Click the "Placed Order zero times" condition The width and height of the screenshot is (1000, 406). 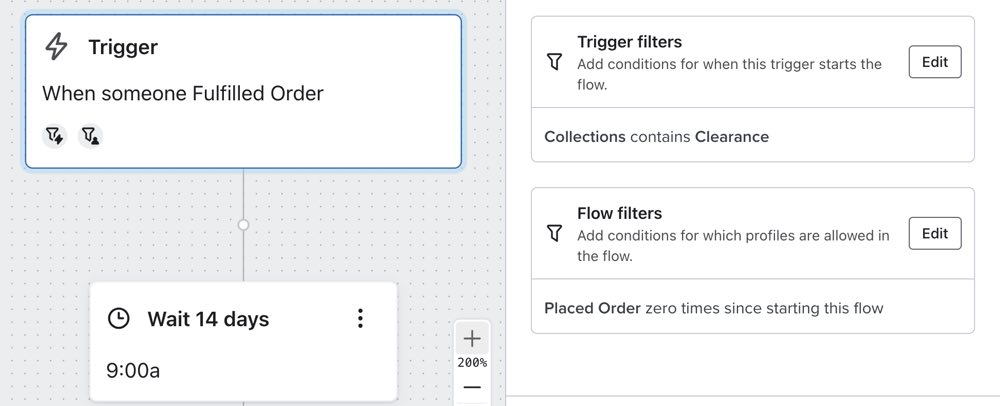(713, 308)
